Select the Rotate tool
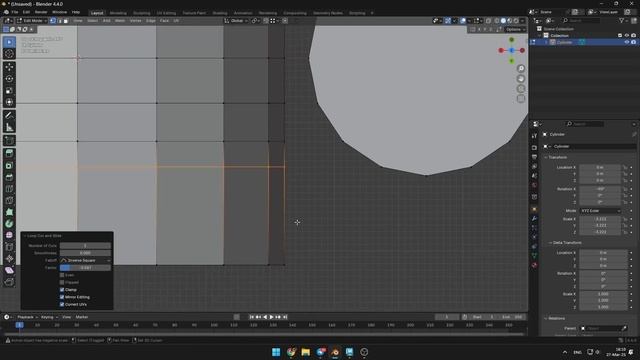 click(9, 79)
